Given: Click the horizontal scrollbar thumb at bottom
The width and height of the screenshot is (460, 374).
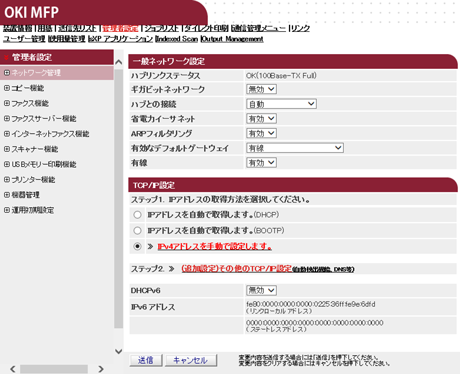Looking at the screenshot, I should pos(54,369).
